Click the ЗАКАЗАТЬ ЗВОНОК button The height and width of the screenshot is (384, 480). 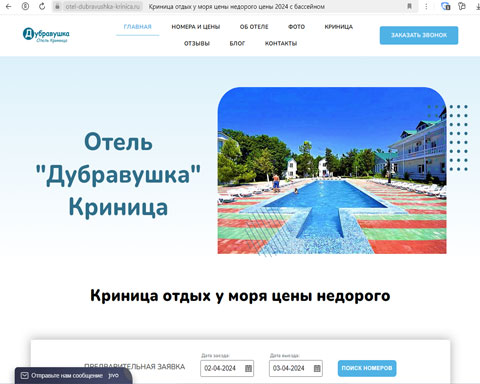pos(419,35)
